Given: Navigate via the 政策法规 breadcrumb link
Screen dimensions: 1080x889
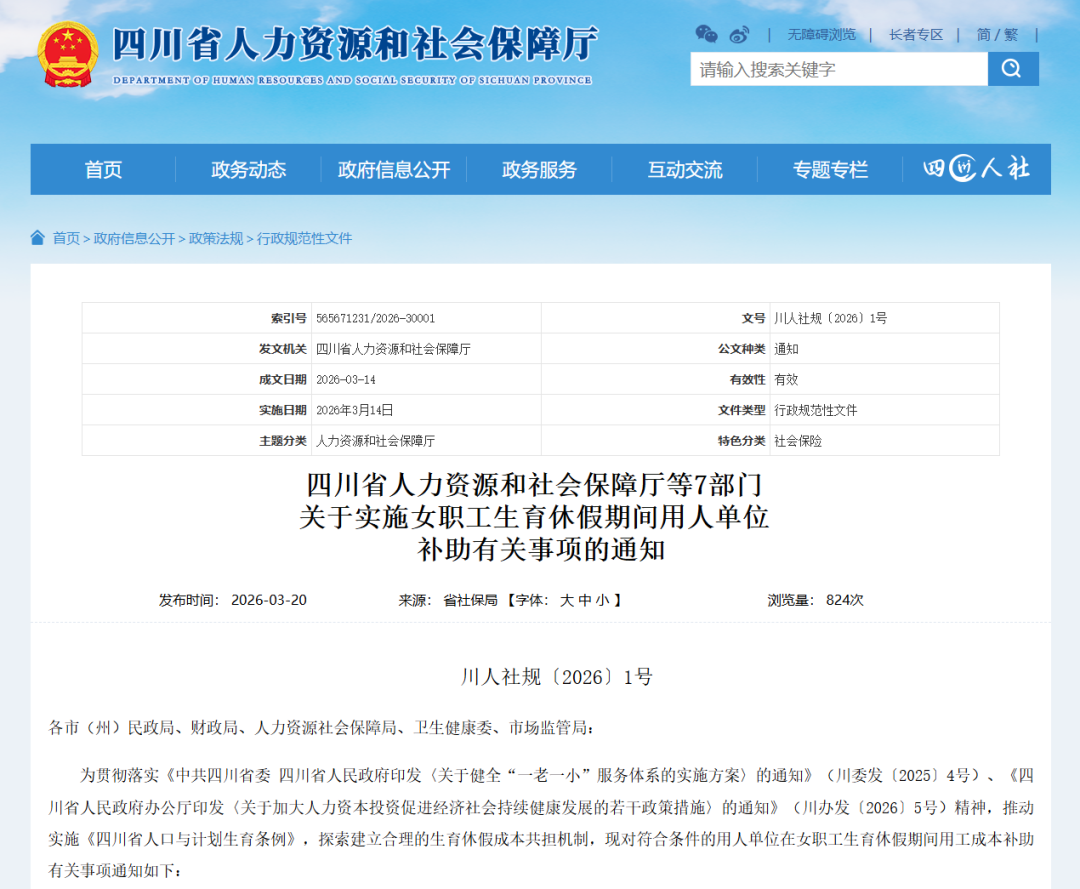Looking at the screenshot, I should (216, 238).
